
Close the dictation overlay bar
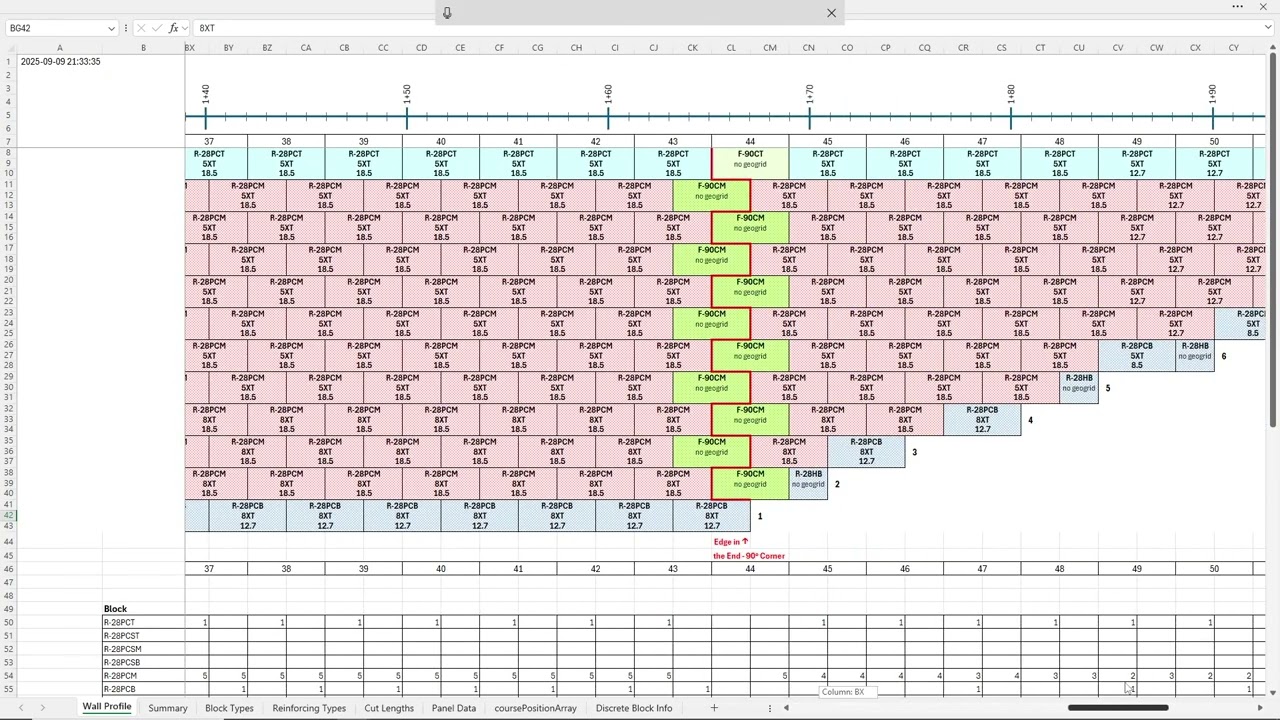831,13
